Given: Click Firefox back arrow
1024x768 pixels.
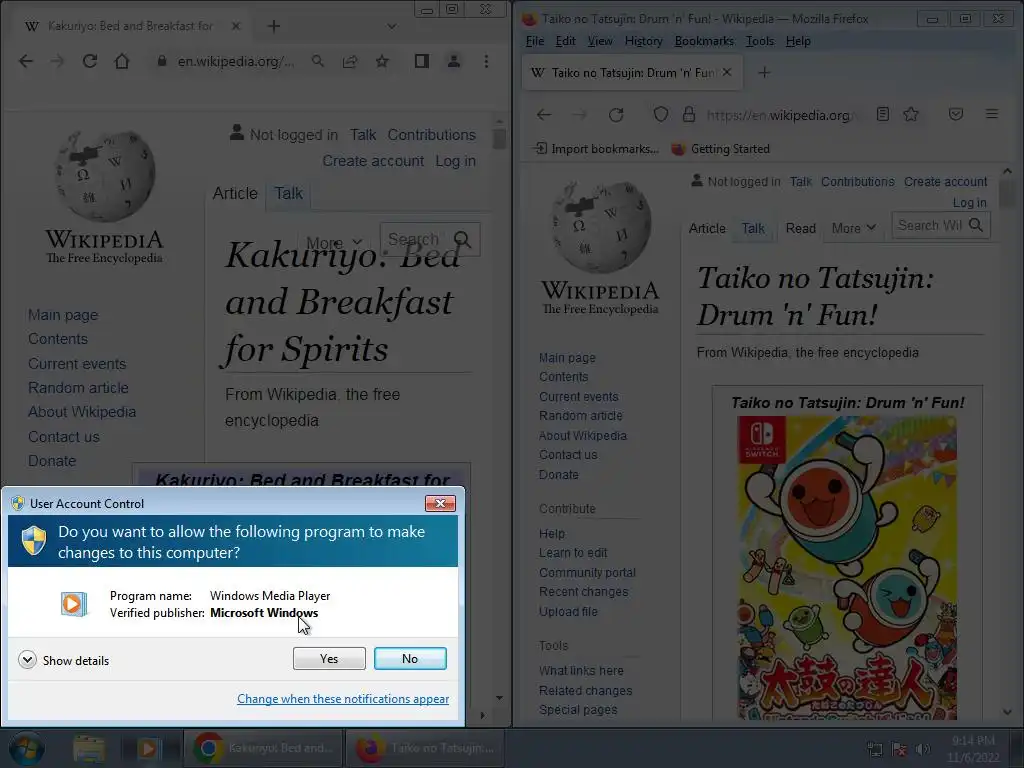Looking at the screenshot, I should pyautogui.click(x=544, y=115).
